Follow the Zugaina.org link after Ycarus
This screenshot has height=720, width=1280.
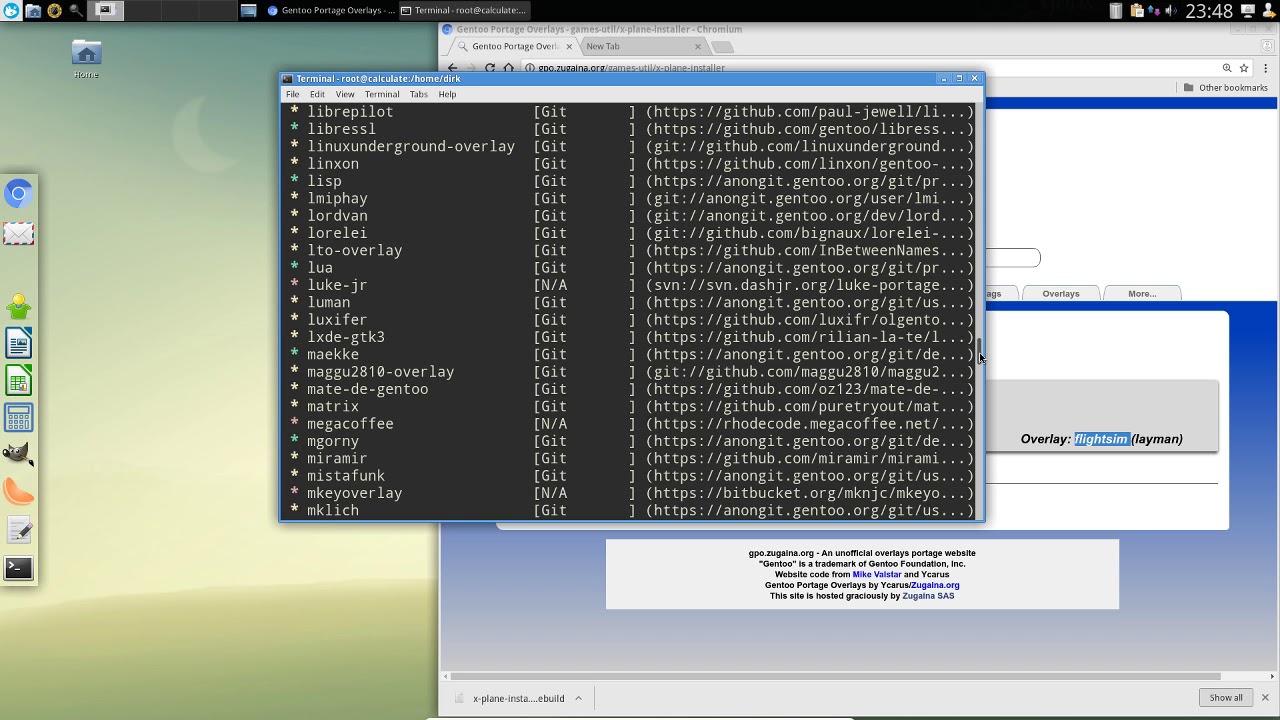(x=935, y=586)
